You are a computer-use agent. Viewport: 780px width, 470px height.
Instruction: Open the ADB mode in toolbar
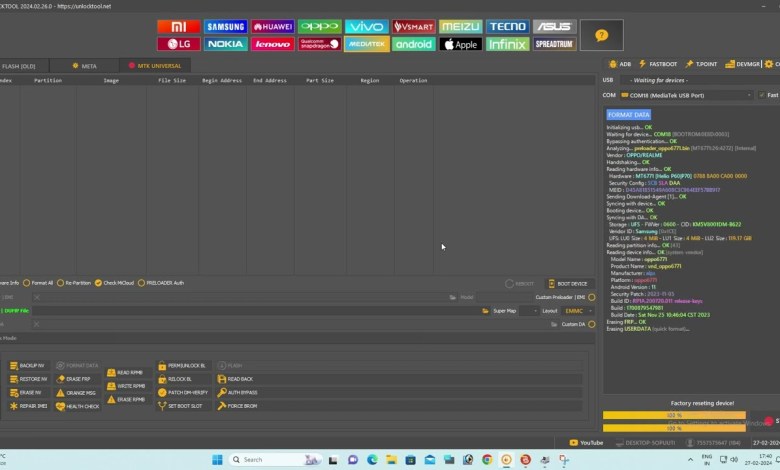click(x=620, y=64)
